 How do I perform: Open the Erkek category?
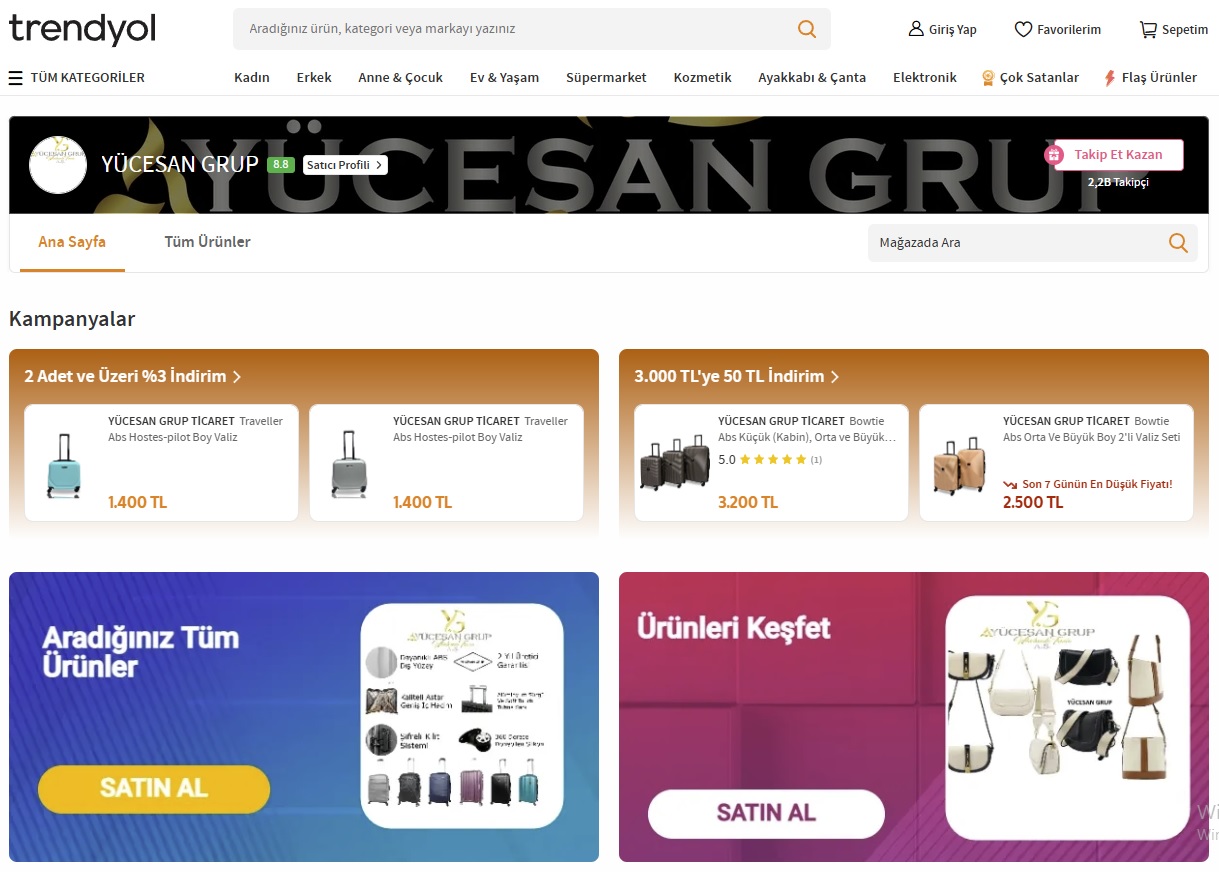314,77
